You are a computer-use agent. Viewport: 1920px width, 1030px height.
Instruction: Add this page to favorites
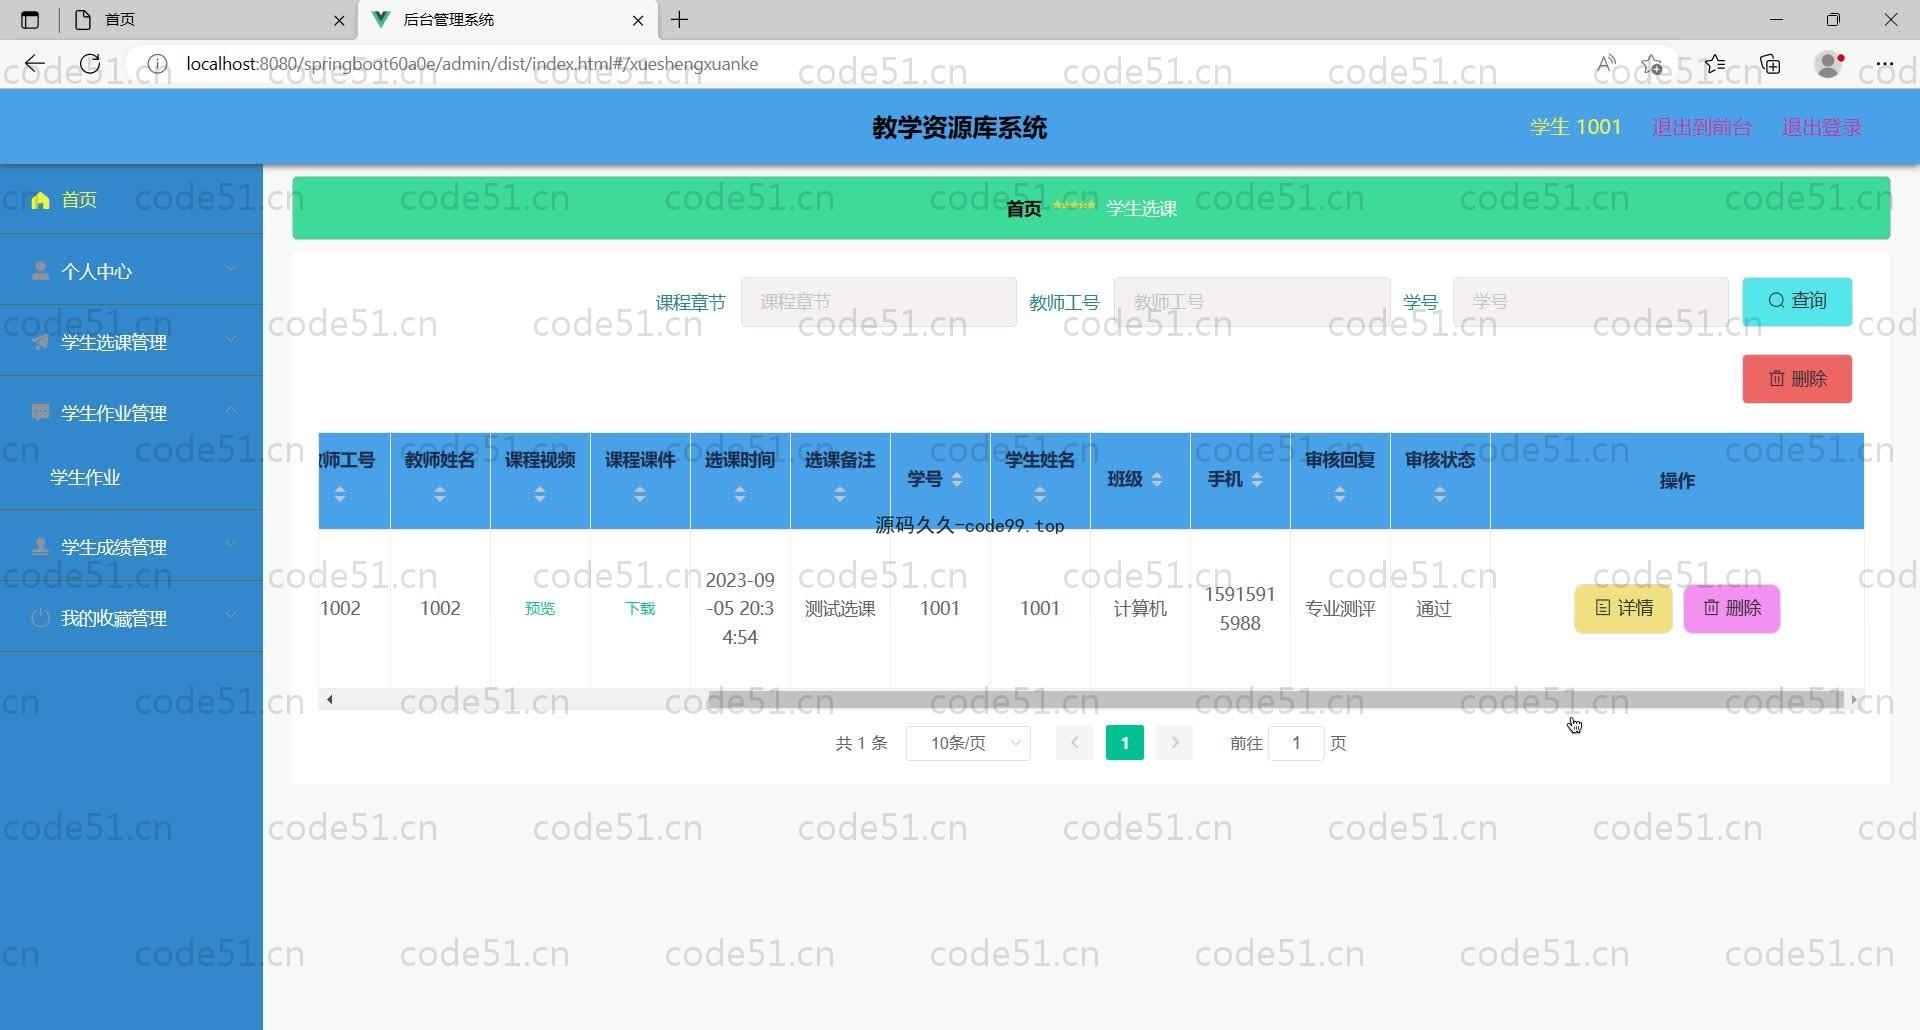(1652, 64)
